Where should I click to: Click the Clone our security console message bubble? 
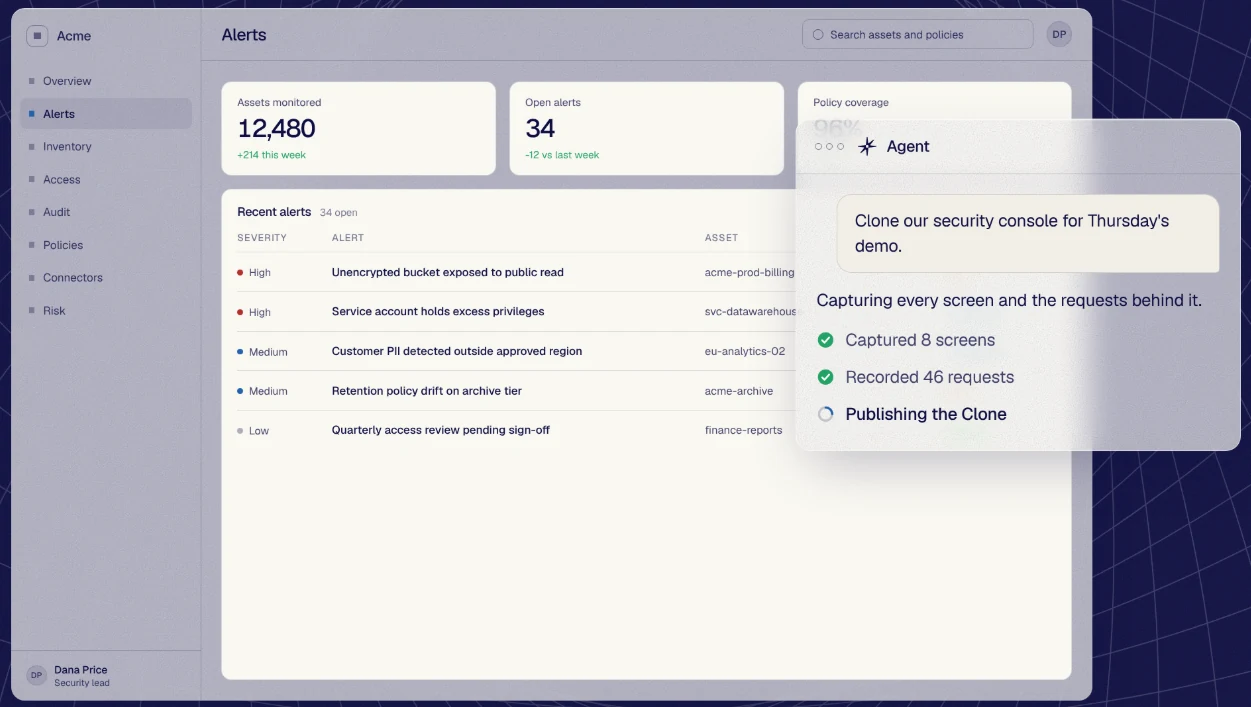point(1028,233)
